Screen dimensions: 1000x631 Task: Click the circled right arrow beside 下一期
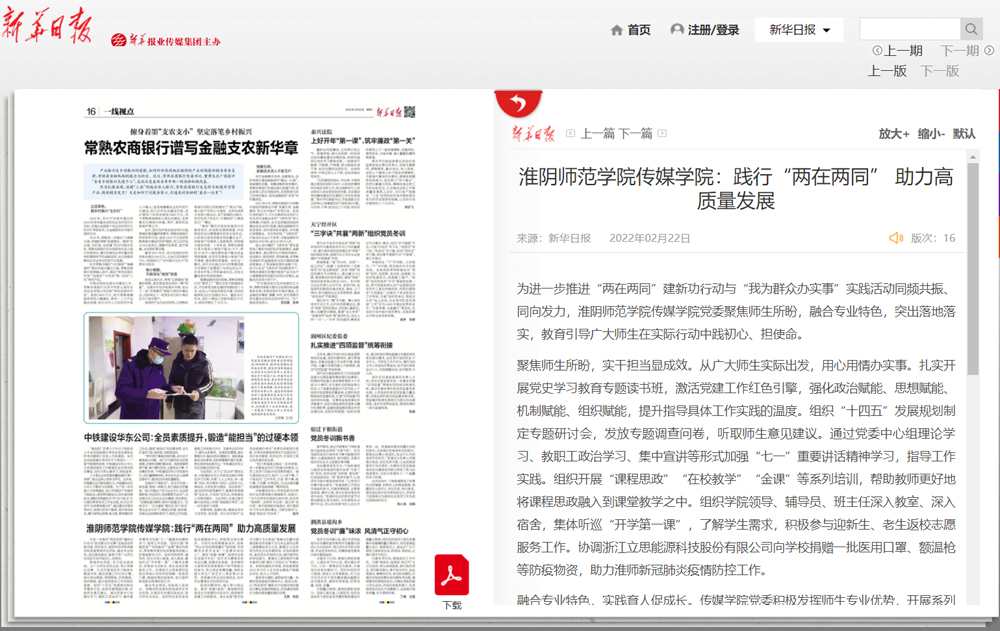pos(989,50)
